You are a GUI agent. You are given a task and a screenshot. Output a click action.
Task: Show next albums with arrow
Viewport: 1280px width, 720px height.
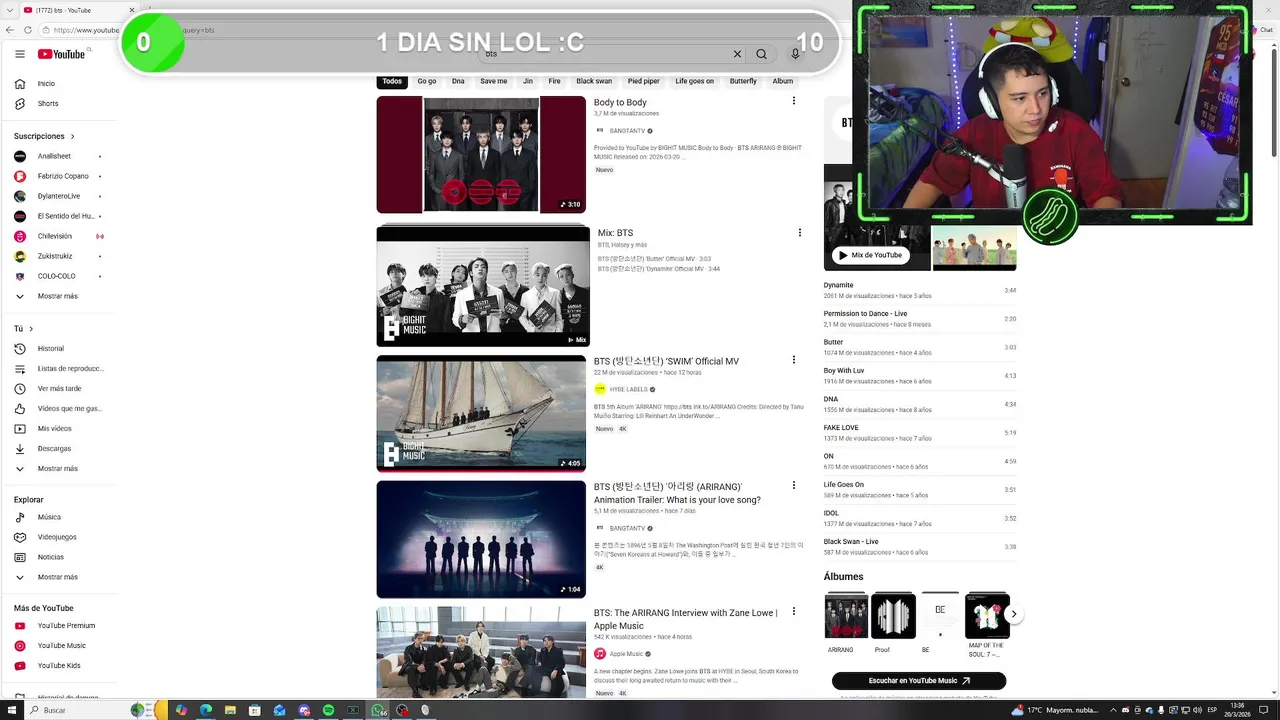click(x=1013, y=615)
